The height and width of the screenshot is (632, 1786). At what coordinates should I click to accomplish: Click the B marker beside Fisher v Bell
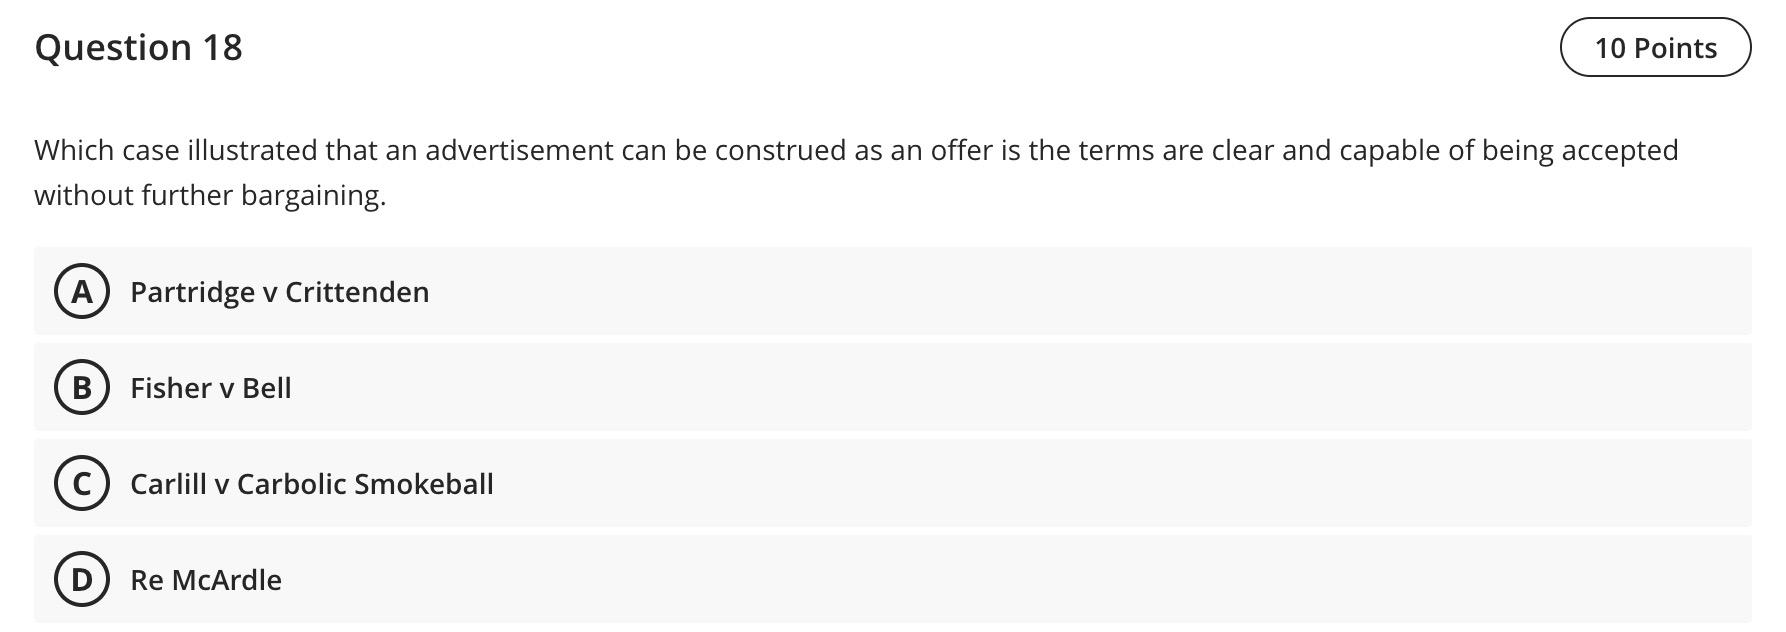tap(83, 388)
